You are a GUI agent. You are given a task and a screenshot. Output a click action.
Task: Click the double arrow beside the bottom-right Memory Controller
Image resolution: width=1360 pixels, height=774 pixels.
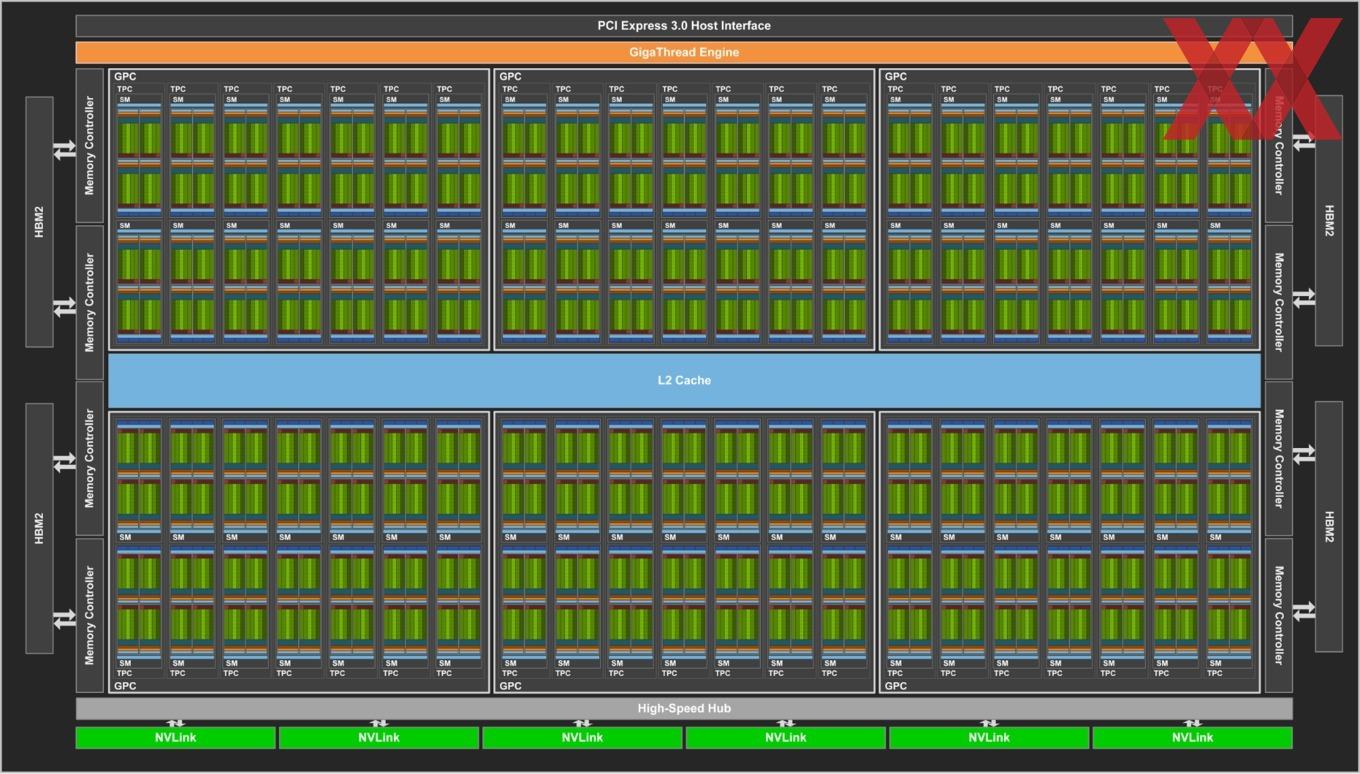[x=1303, y=610]
